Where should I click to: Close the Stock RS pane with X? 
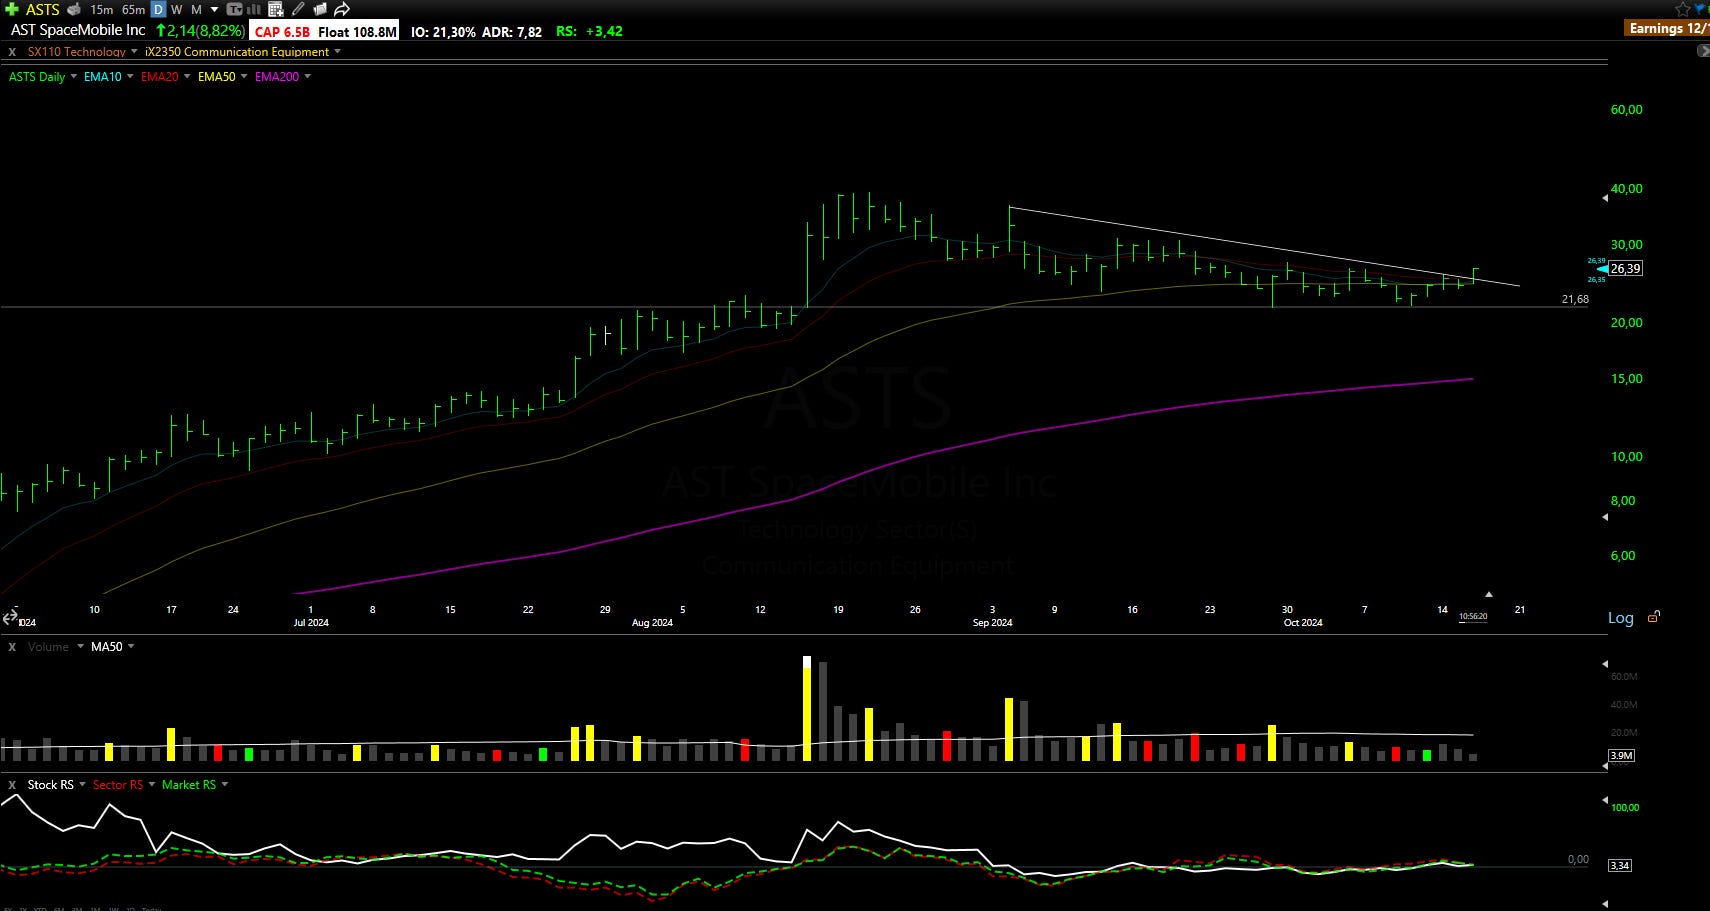click(12, 785)
